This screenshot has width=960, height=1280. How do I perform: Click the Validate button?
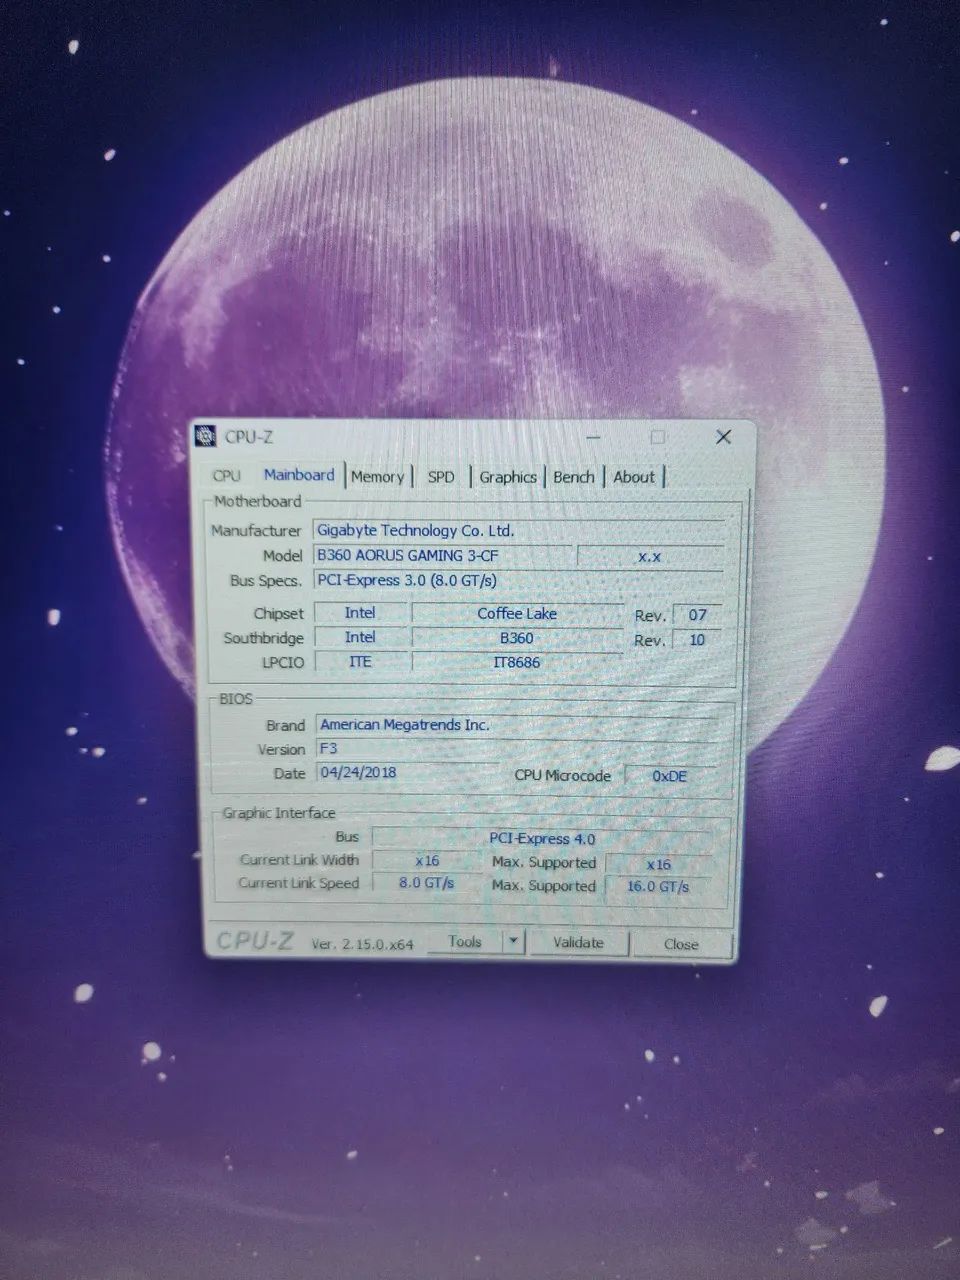tap(579, 942)
